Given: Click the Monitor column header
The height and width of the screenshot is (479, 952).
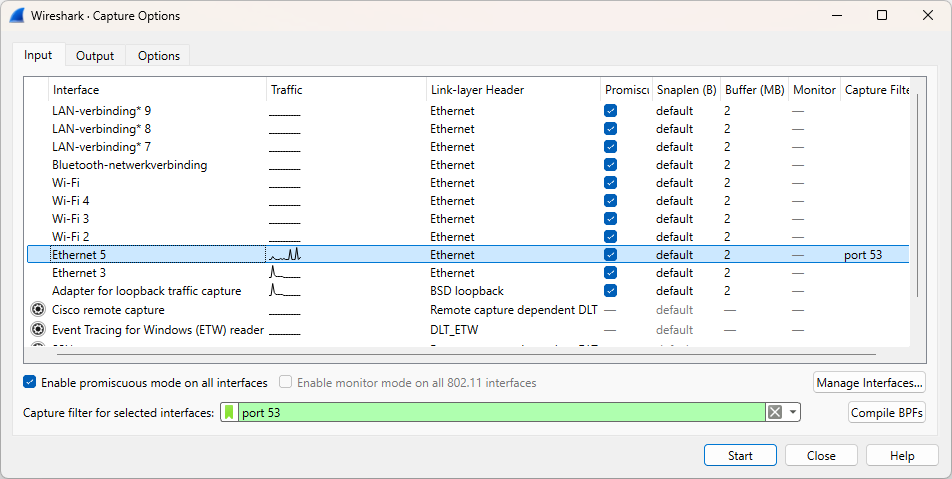Looking at the screenshot, I should (814, 90).
